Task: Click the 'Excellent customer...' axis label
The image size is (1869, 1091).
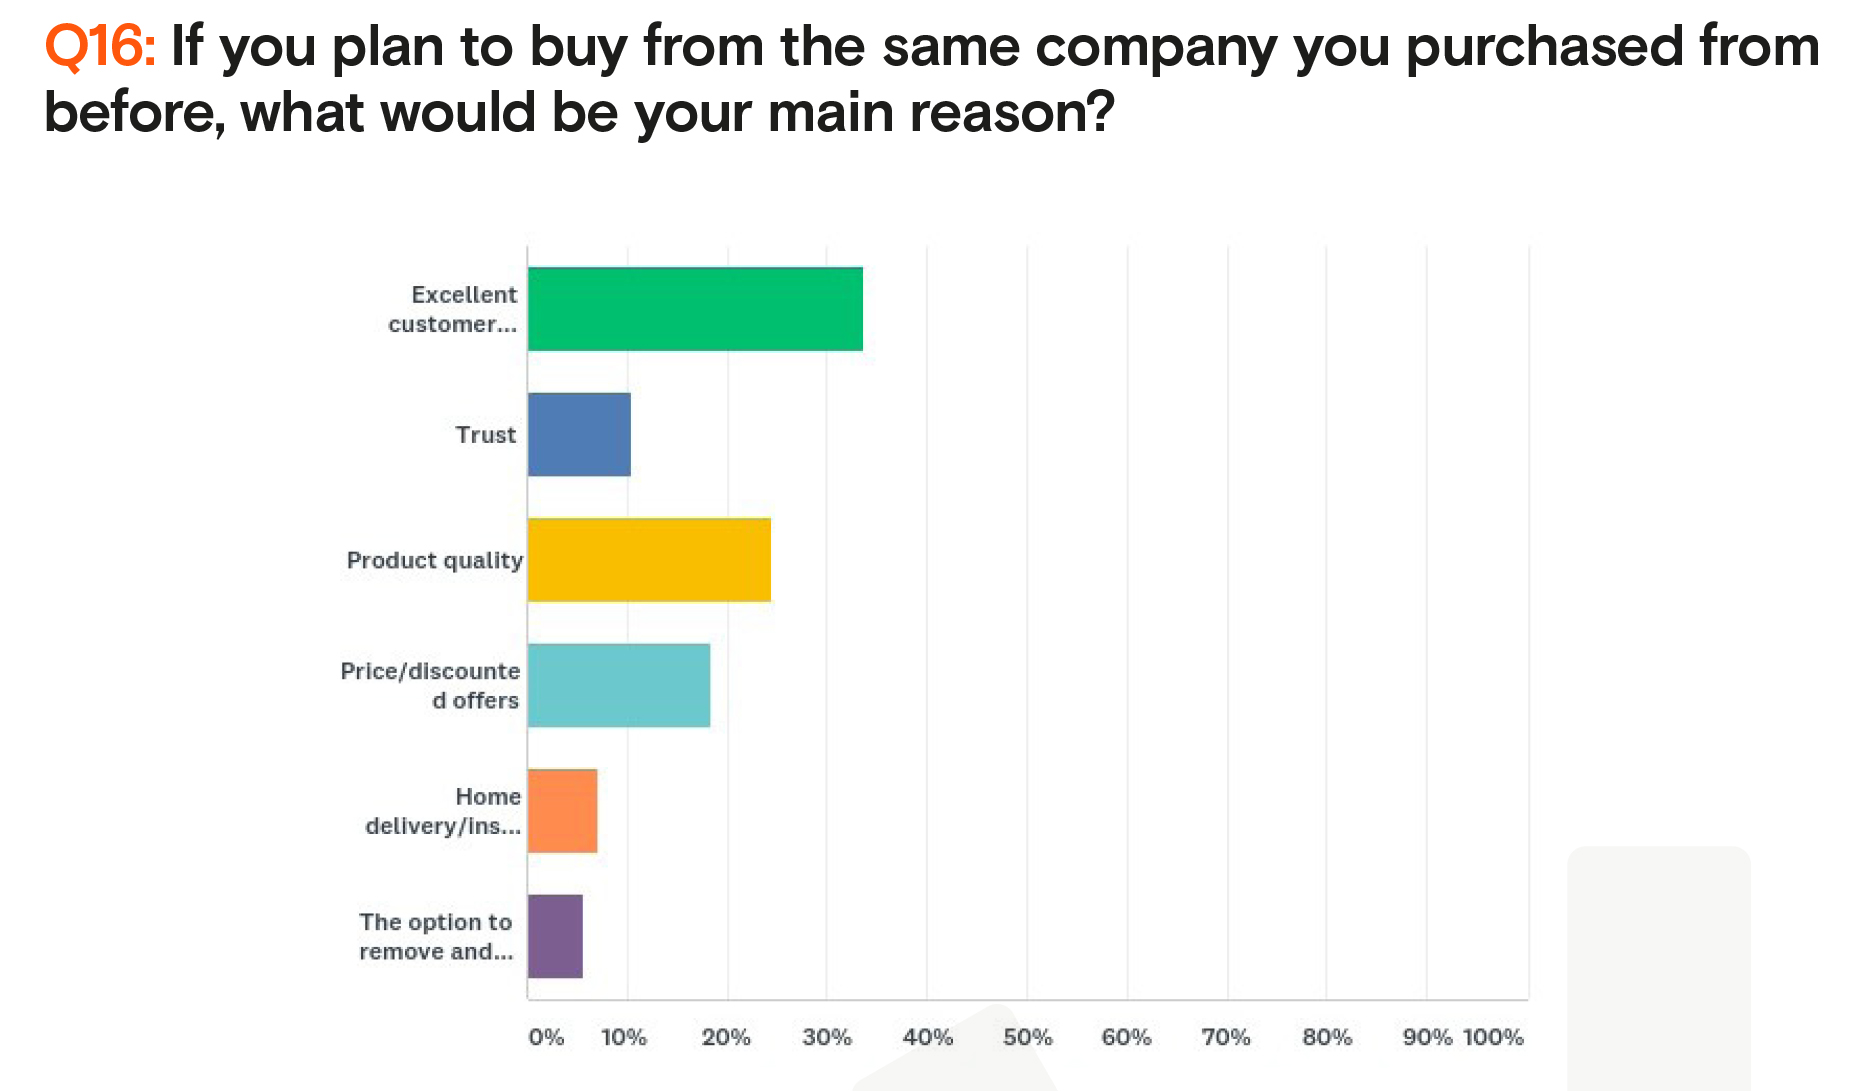Action: click(x=453, y=309)
